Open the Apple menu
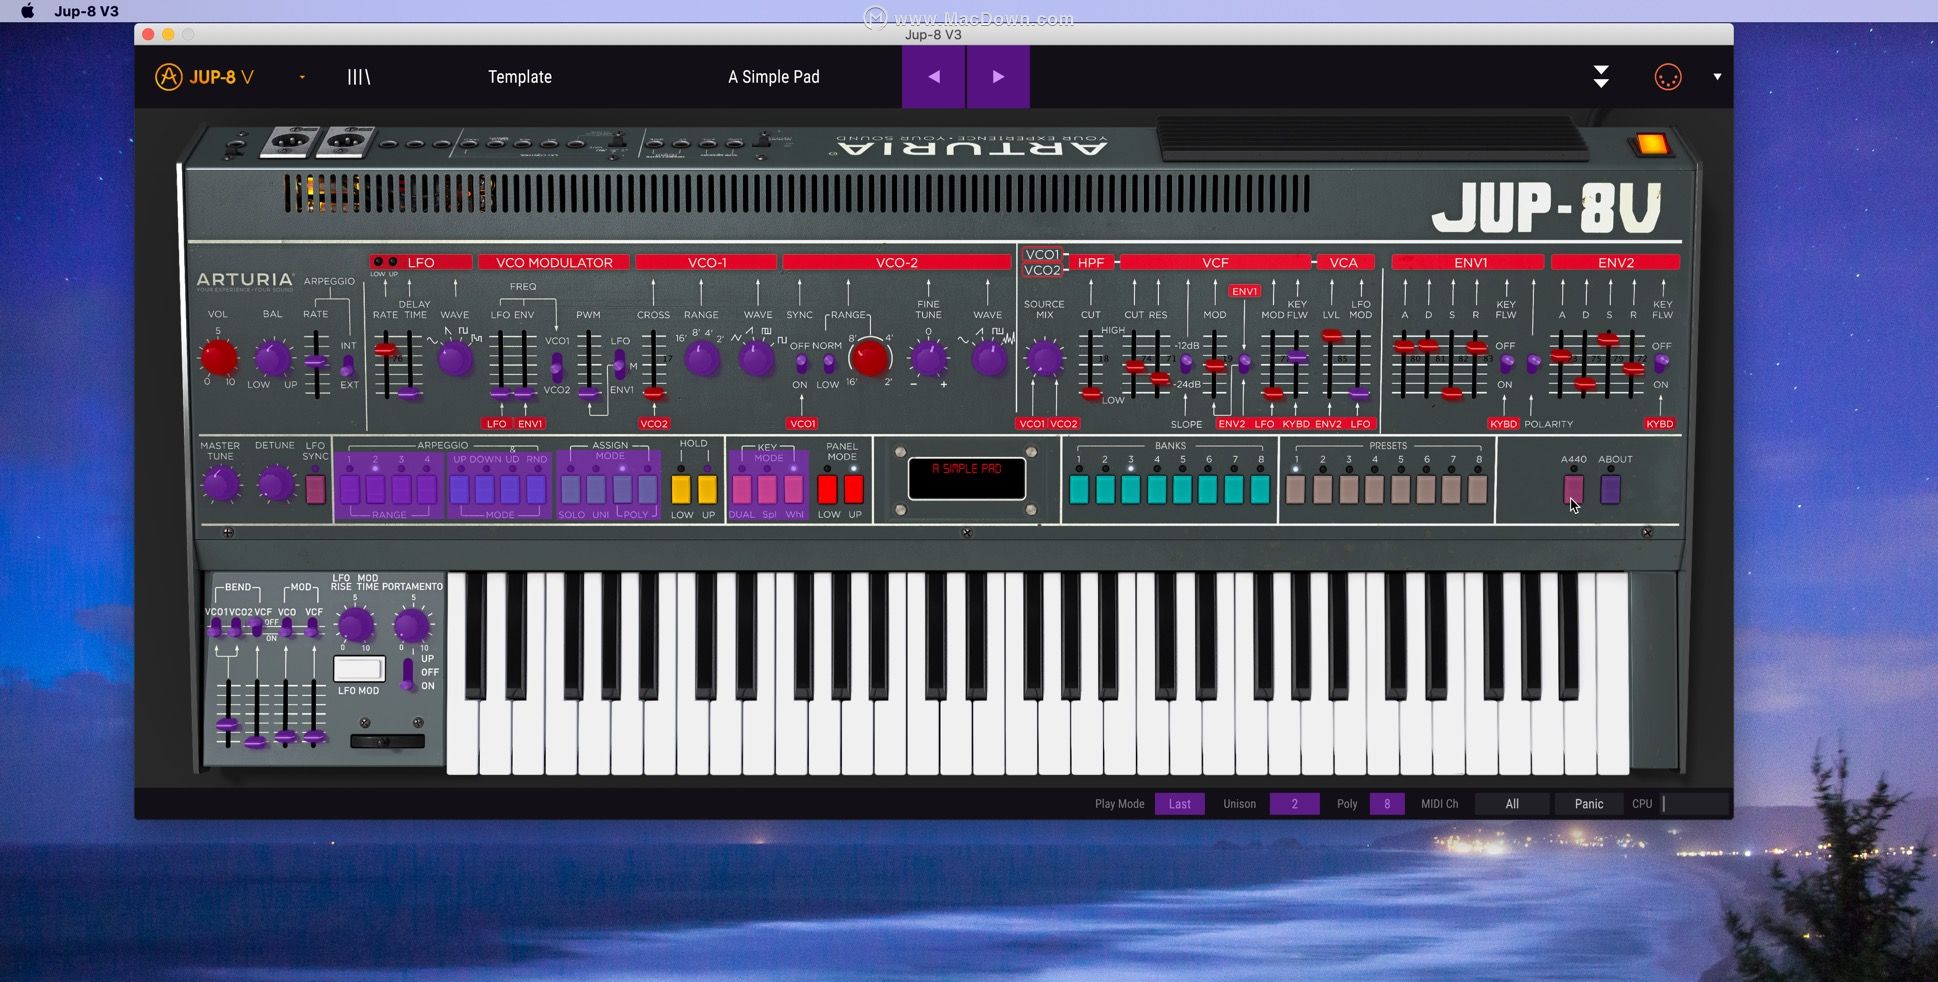 [x=28, y=11]
